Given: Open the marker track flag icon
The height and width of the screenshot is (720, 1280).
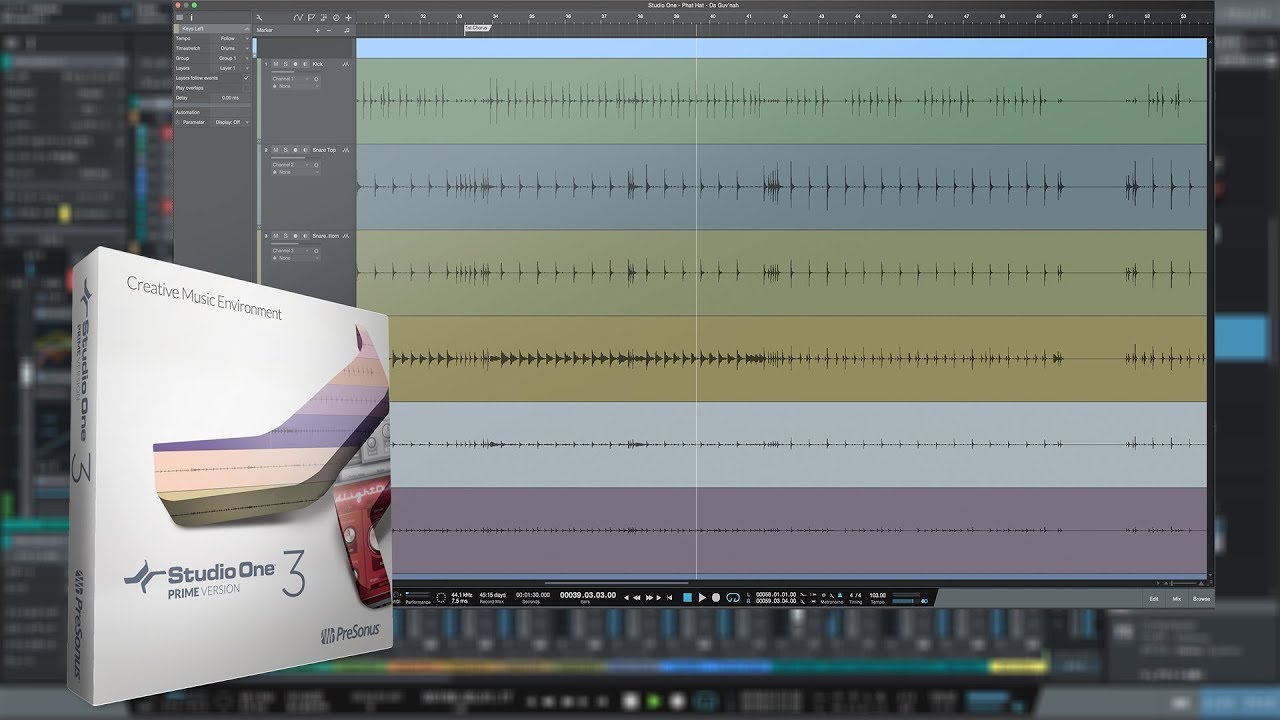Looking at the screenshot, I should pyautogui.click(x=311, y=17).
